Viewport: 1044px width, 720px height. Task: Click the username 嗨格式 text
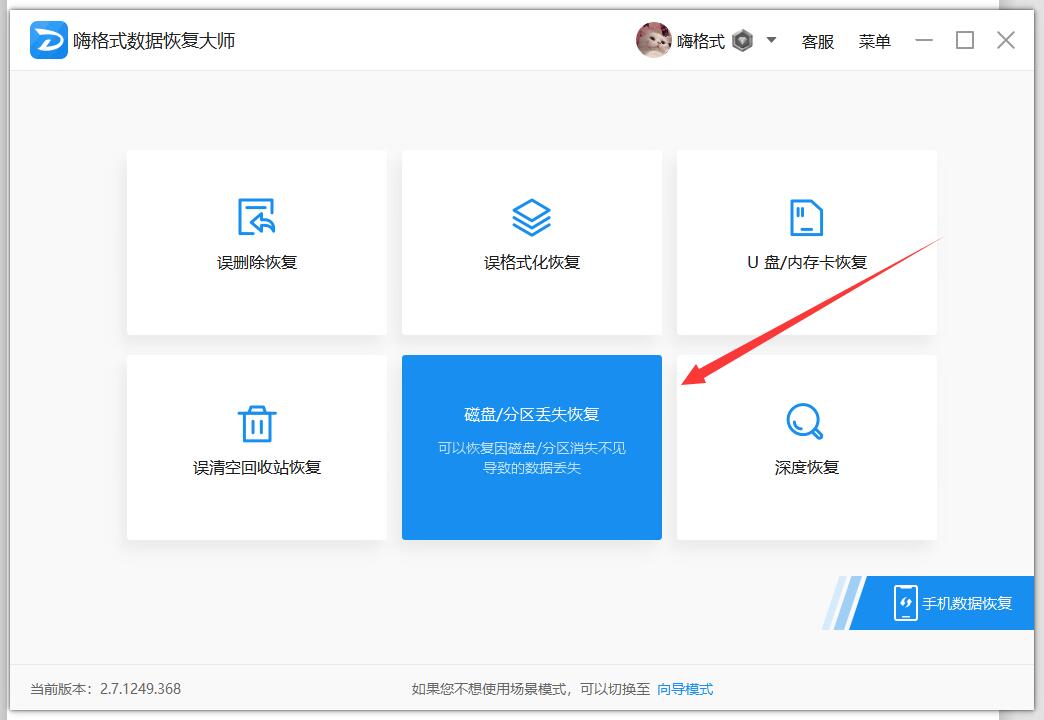pyautogui.click(x=700, y=41)
